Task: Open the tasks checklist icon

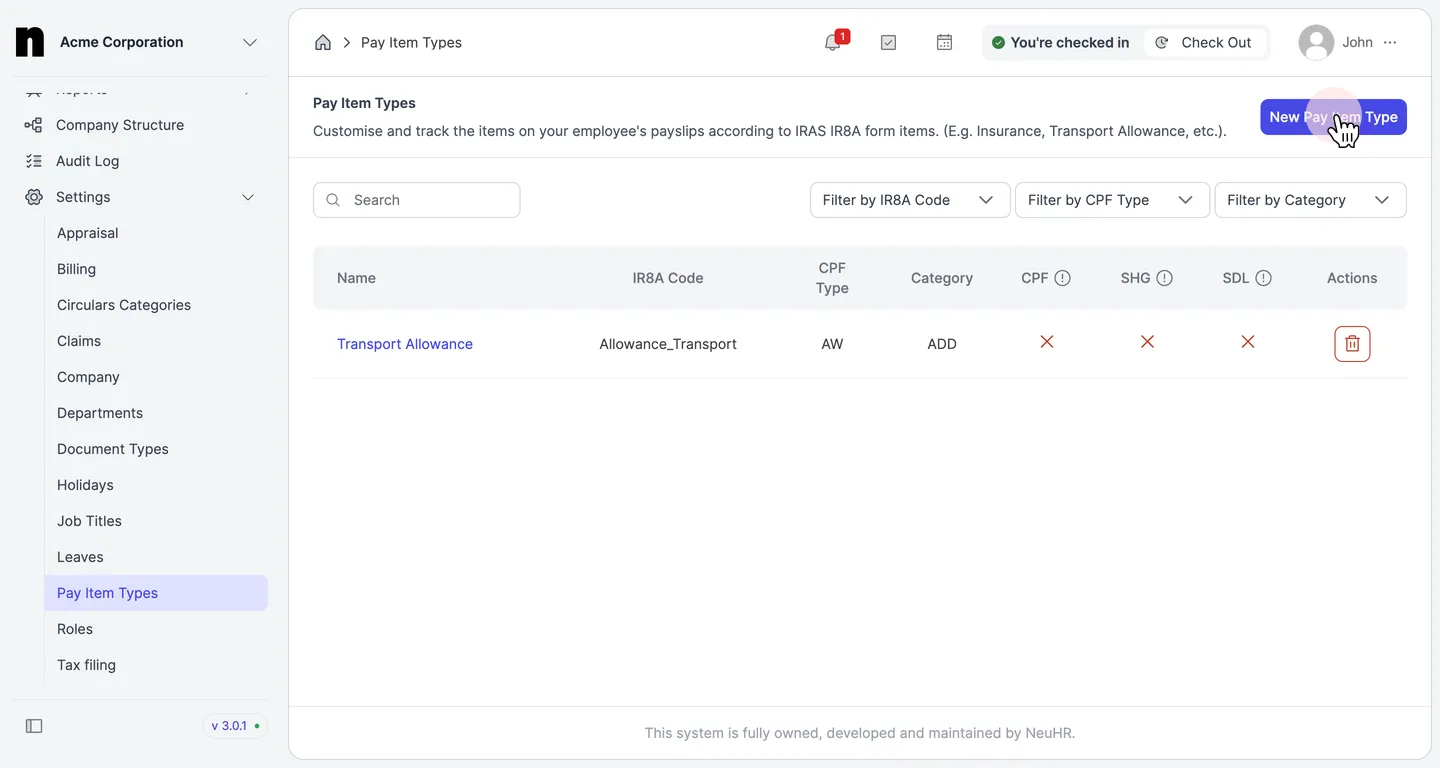Action: (888, 42)
